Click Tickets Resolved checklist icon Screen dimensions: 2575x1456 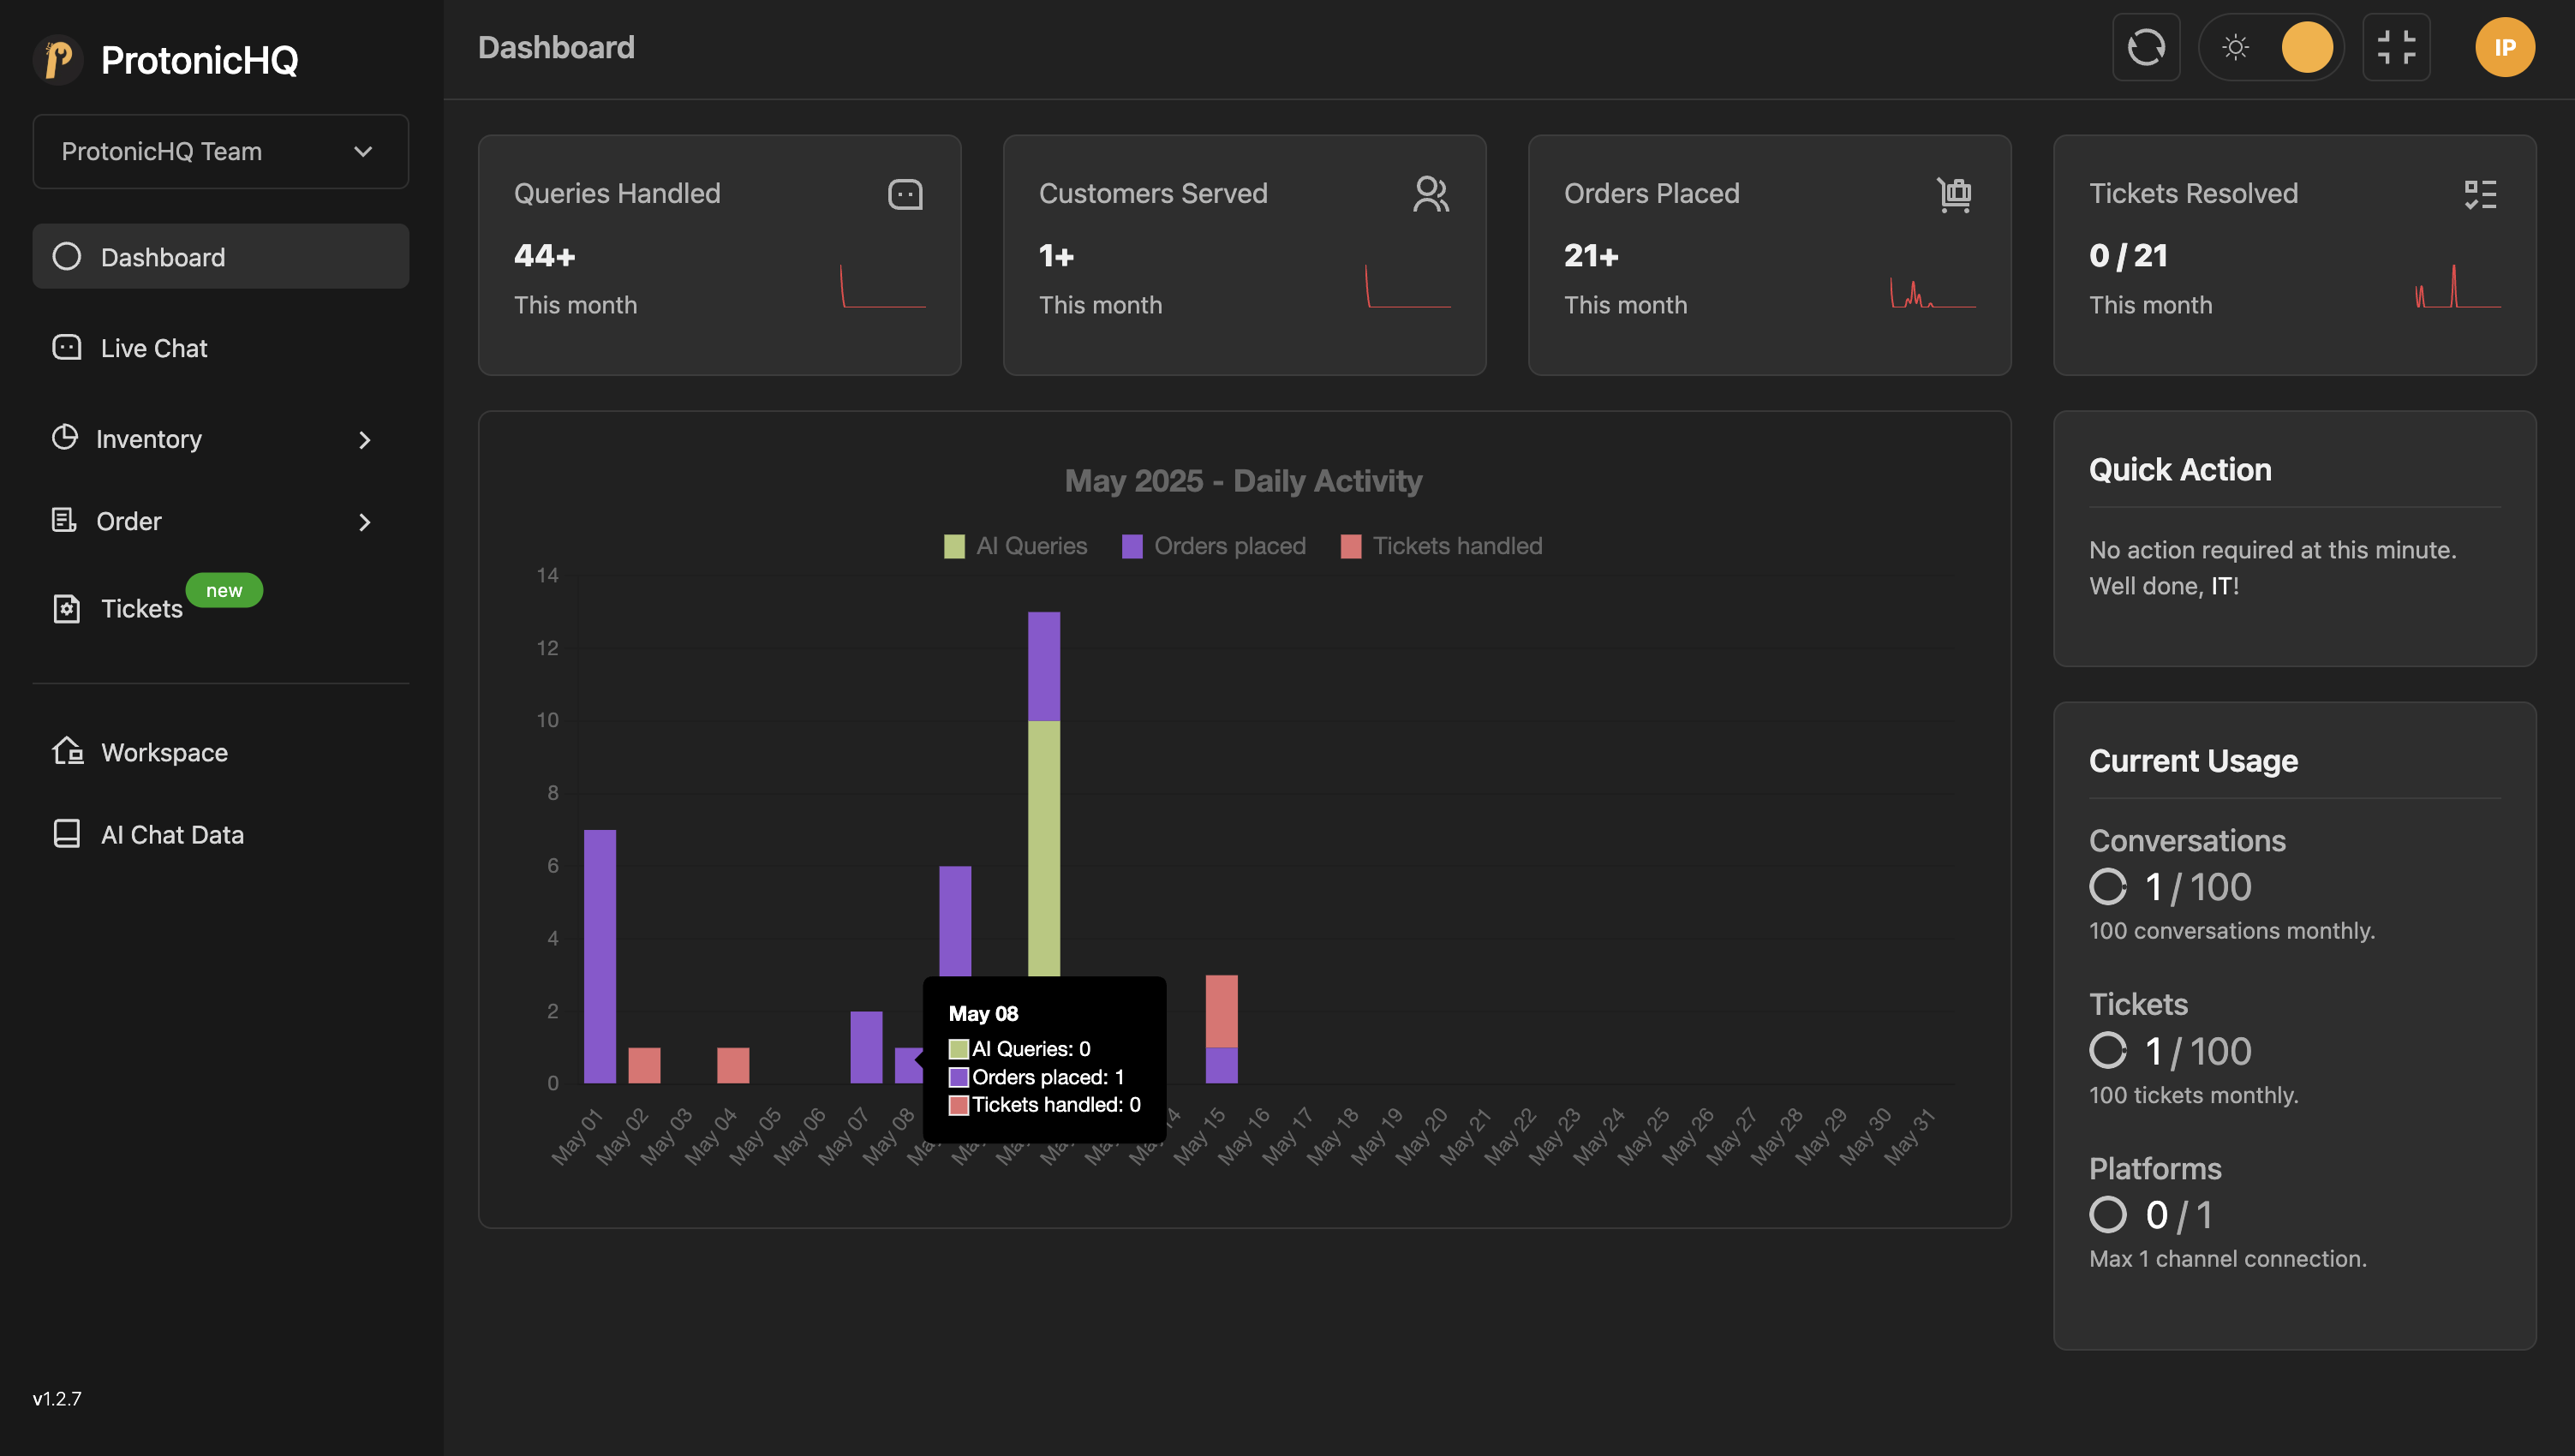(2480, 194)
